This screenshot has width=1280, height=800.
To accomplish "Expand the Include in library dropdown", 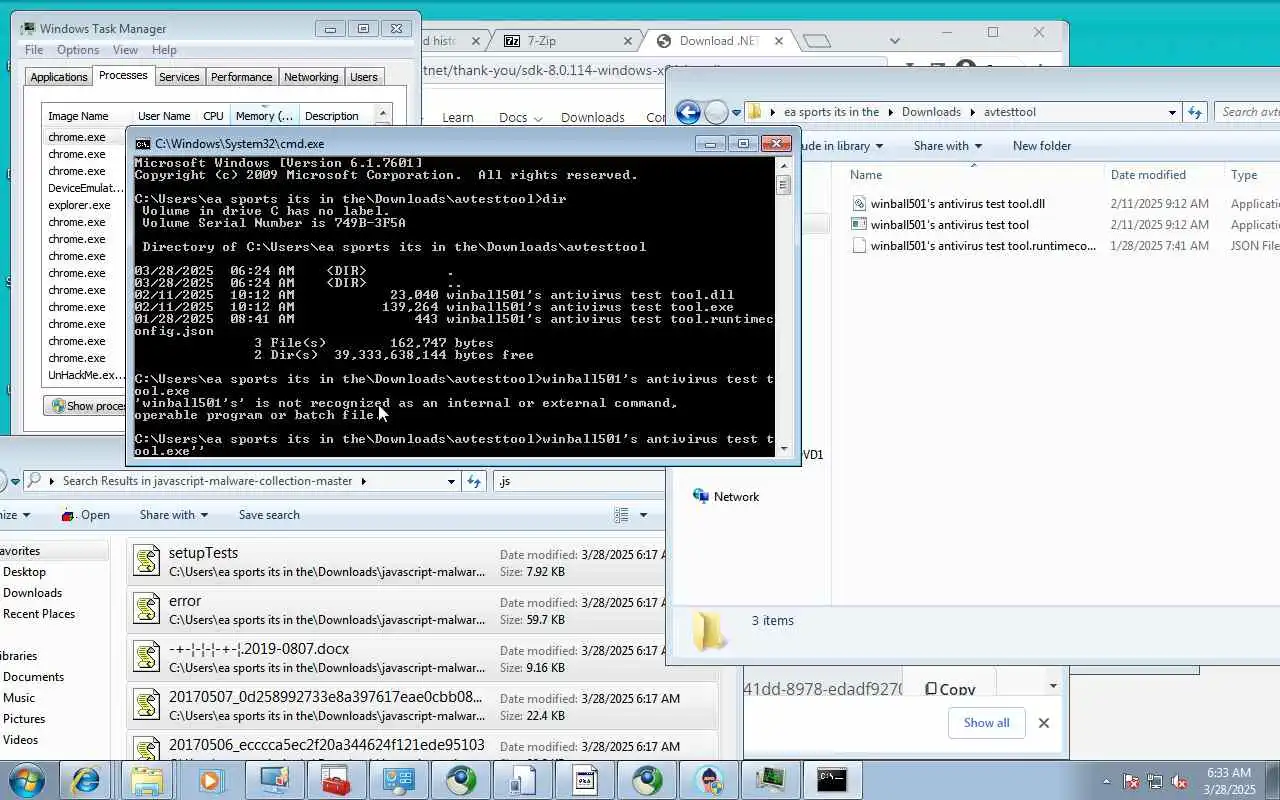I will (x=843, y=146).
